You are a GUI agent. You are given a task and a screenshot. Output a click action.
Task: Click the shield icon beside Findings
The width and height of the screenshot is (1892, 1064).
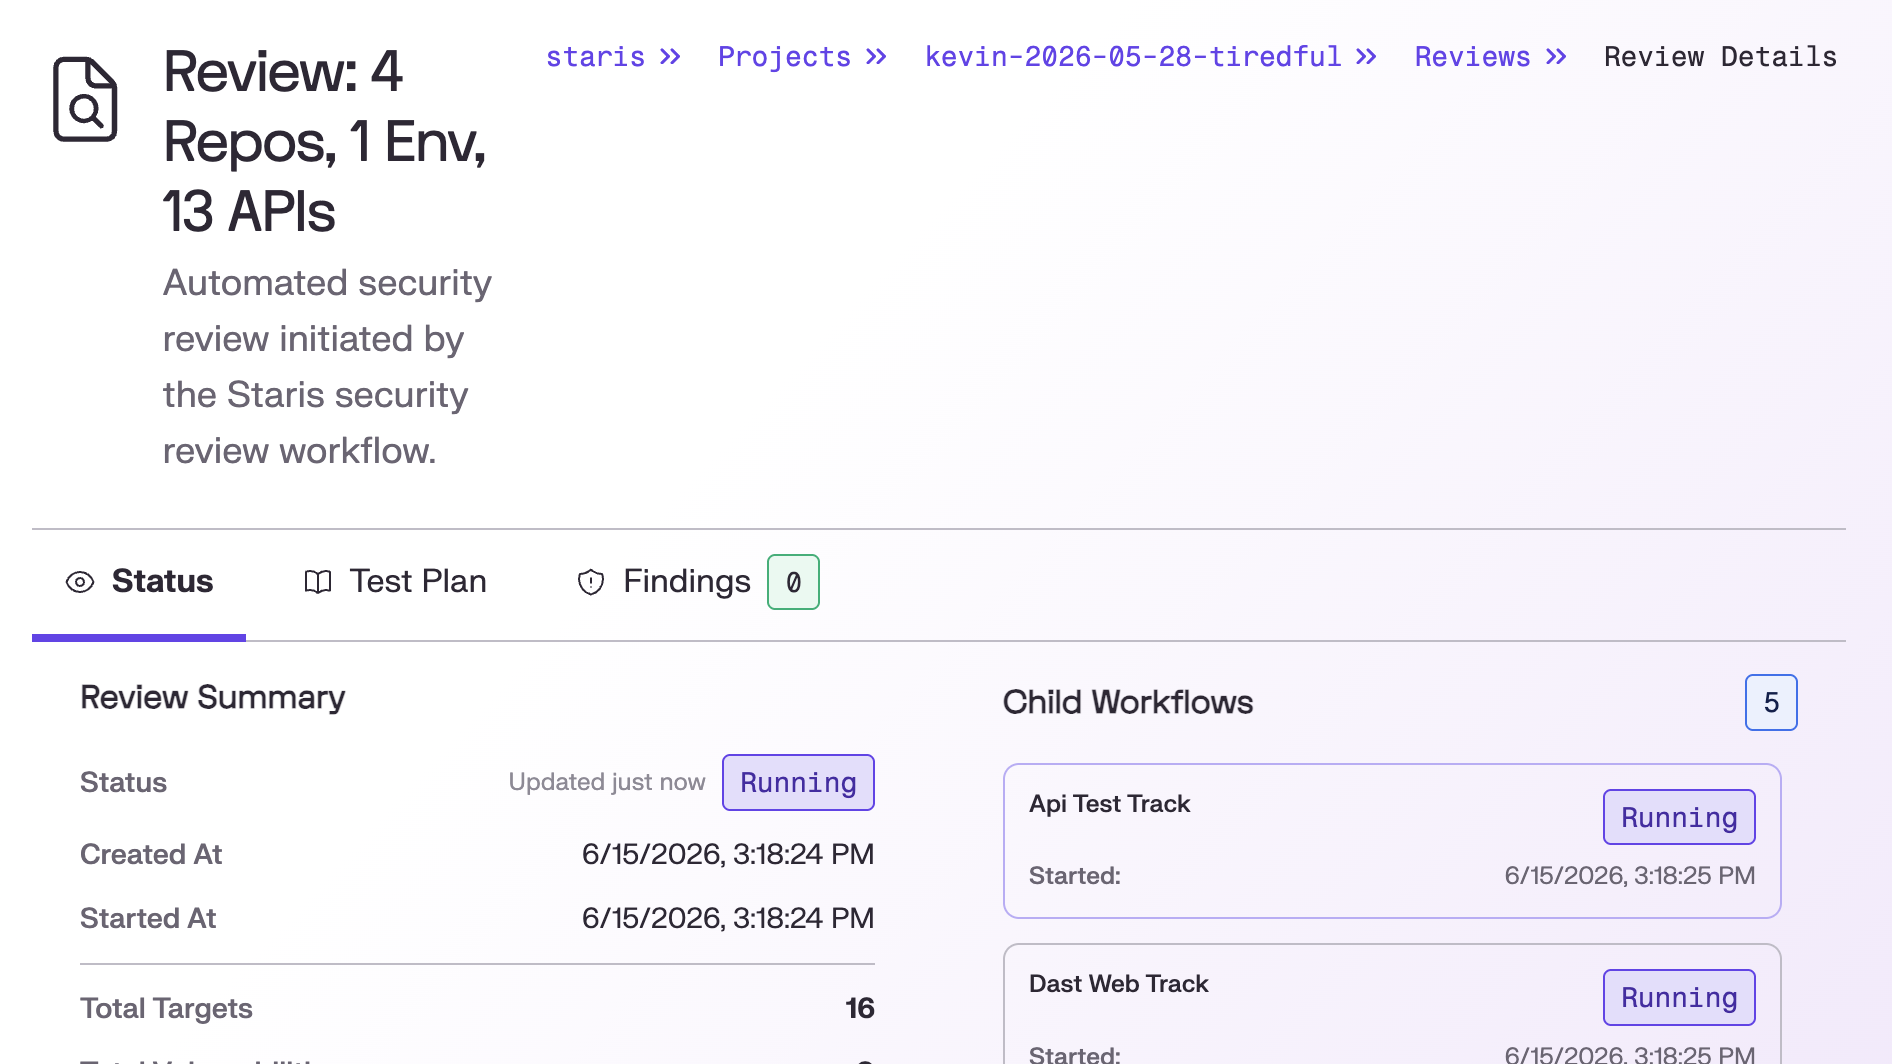click(591, 582)
